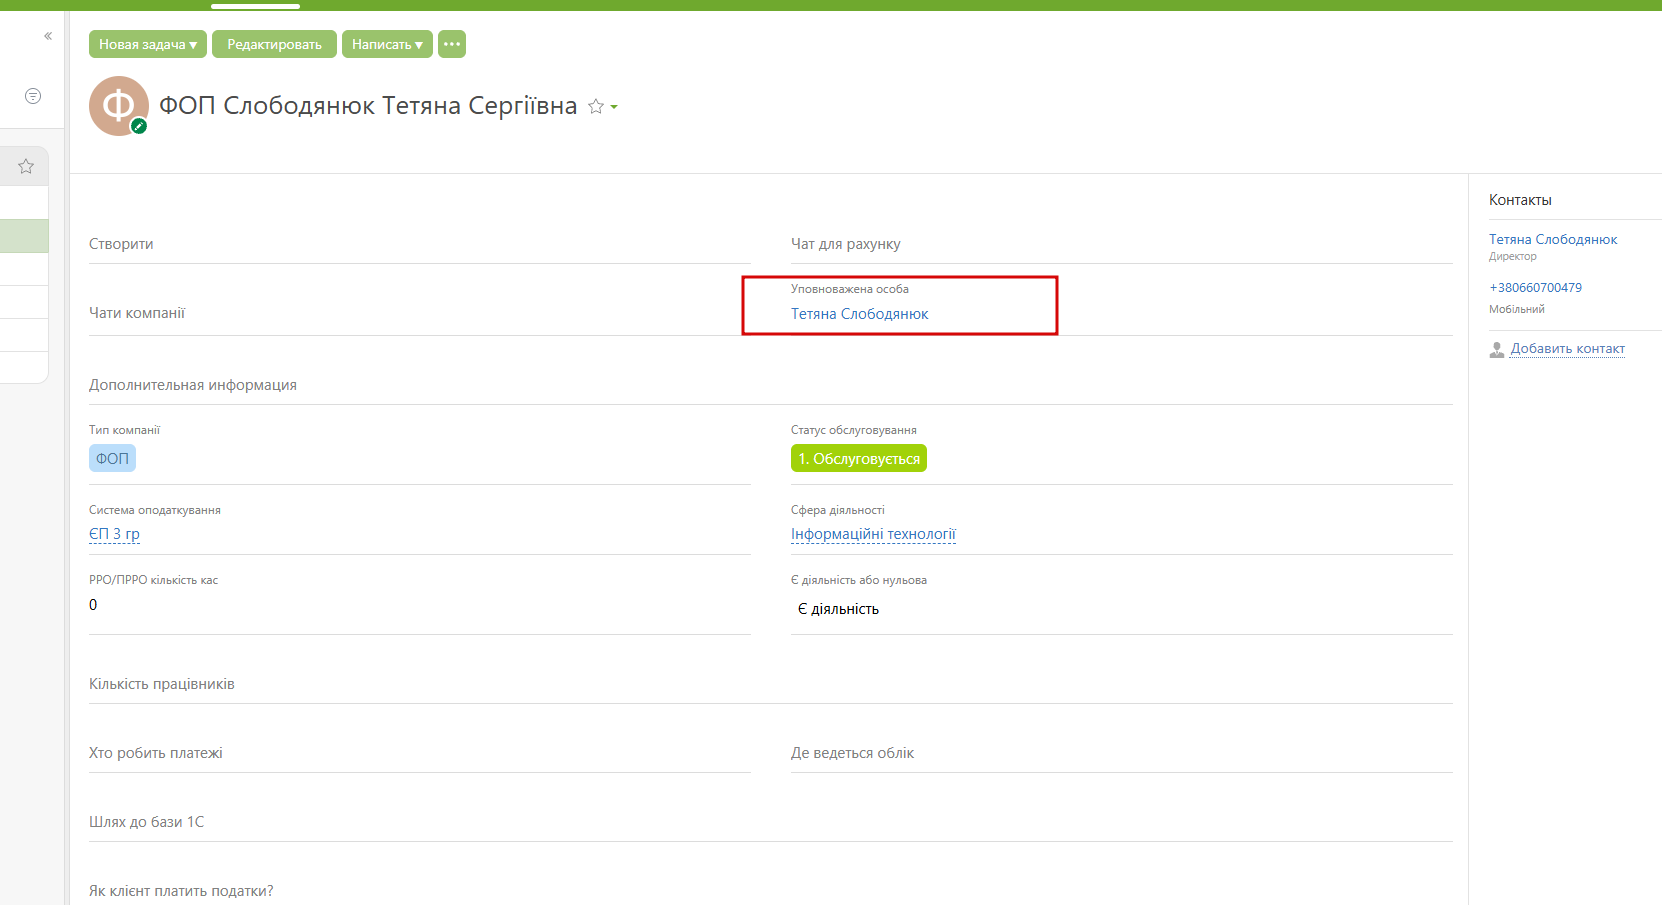Image resolution: width=1662 pixels, height=905 pixels.
Task: Open ЄП 3 гр taxation system value
Action: [114, 534]
